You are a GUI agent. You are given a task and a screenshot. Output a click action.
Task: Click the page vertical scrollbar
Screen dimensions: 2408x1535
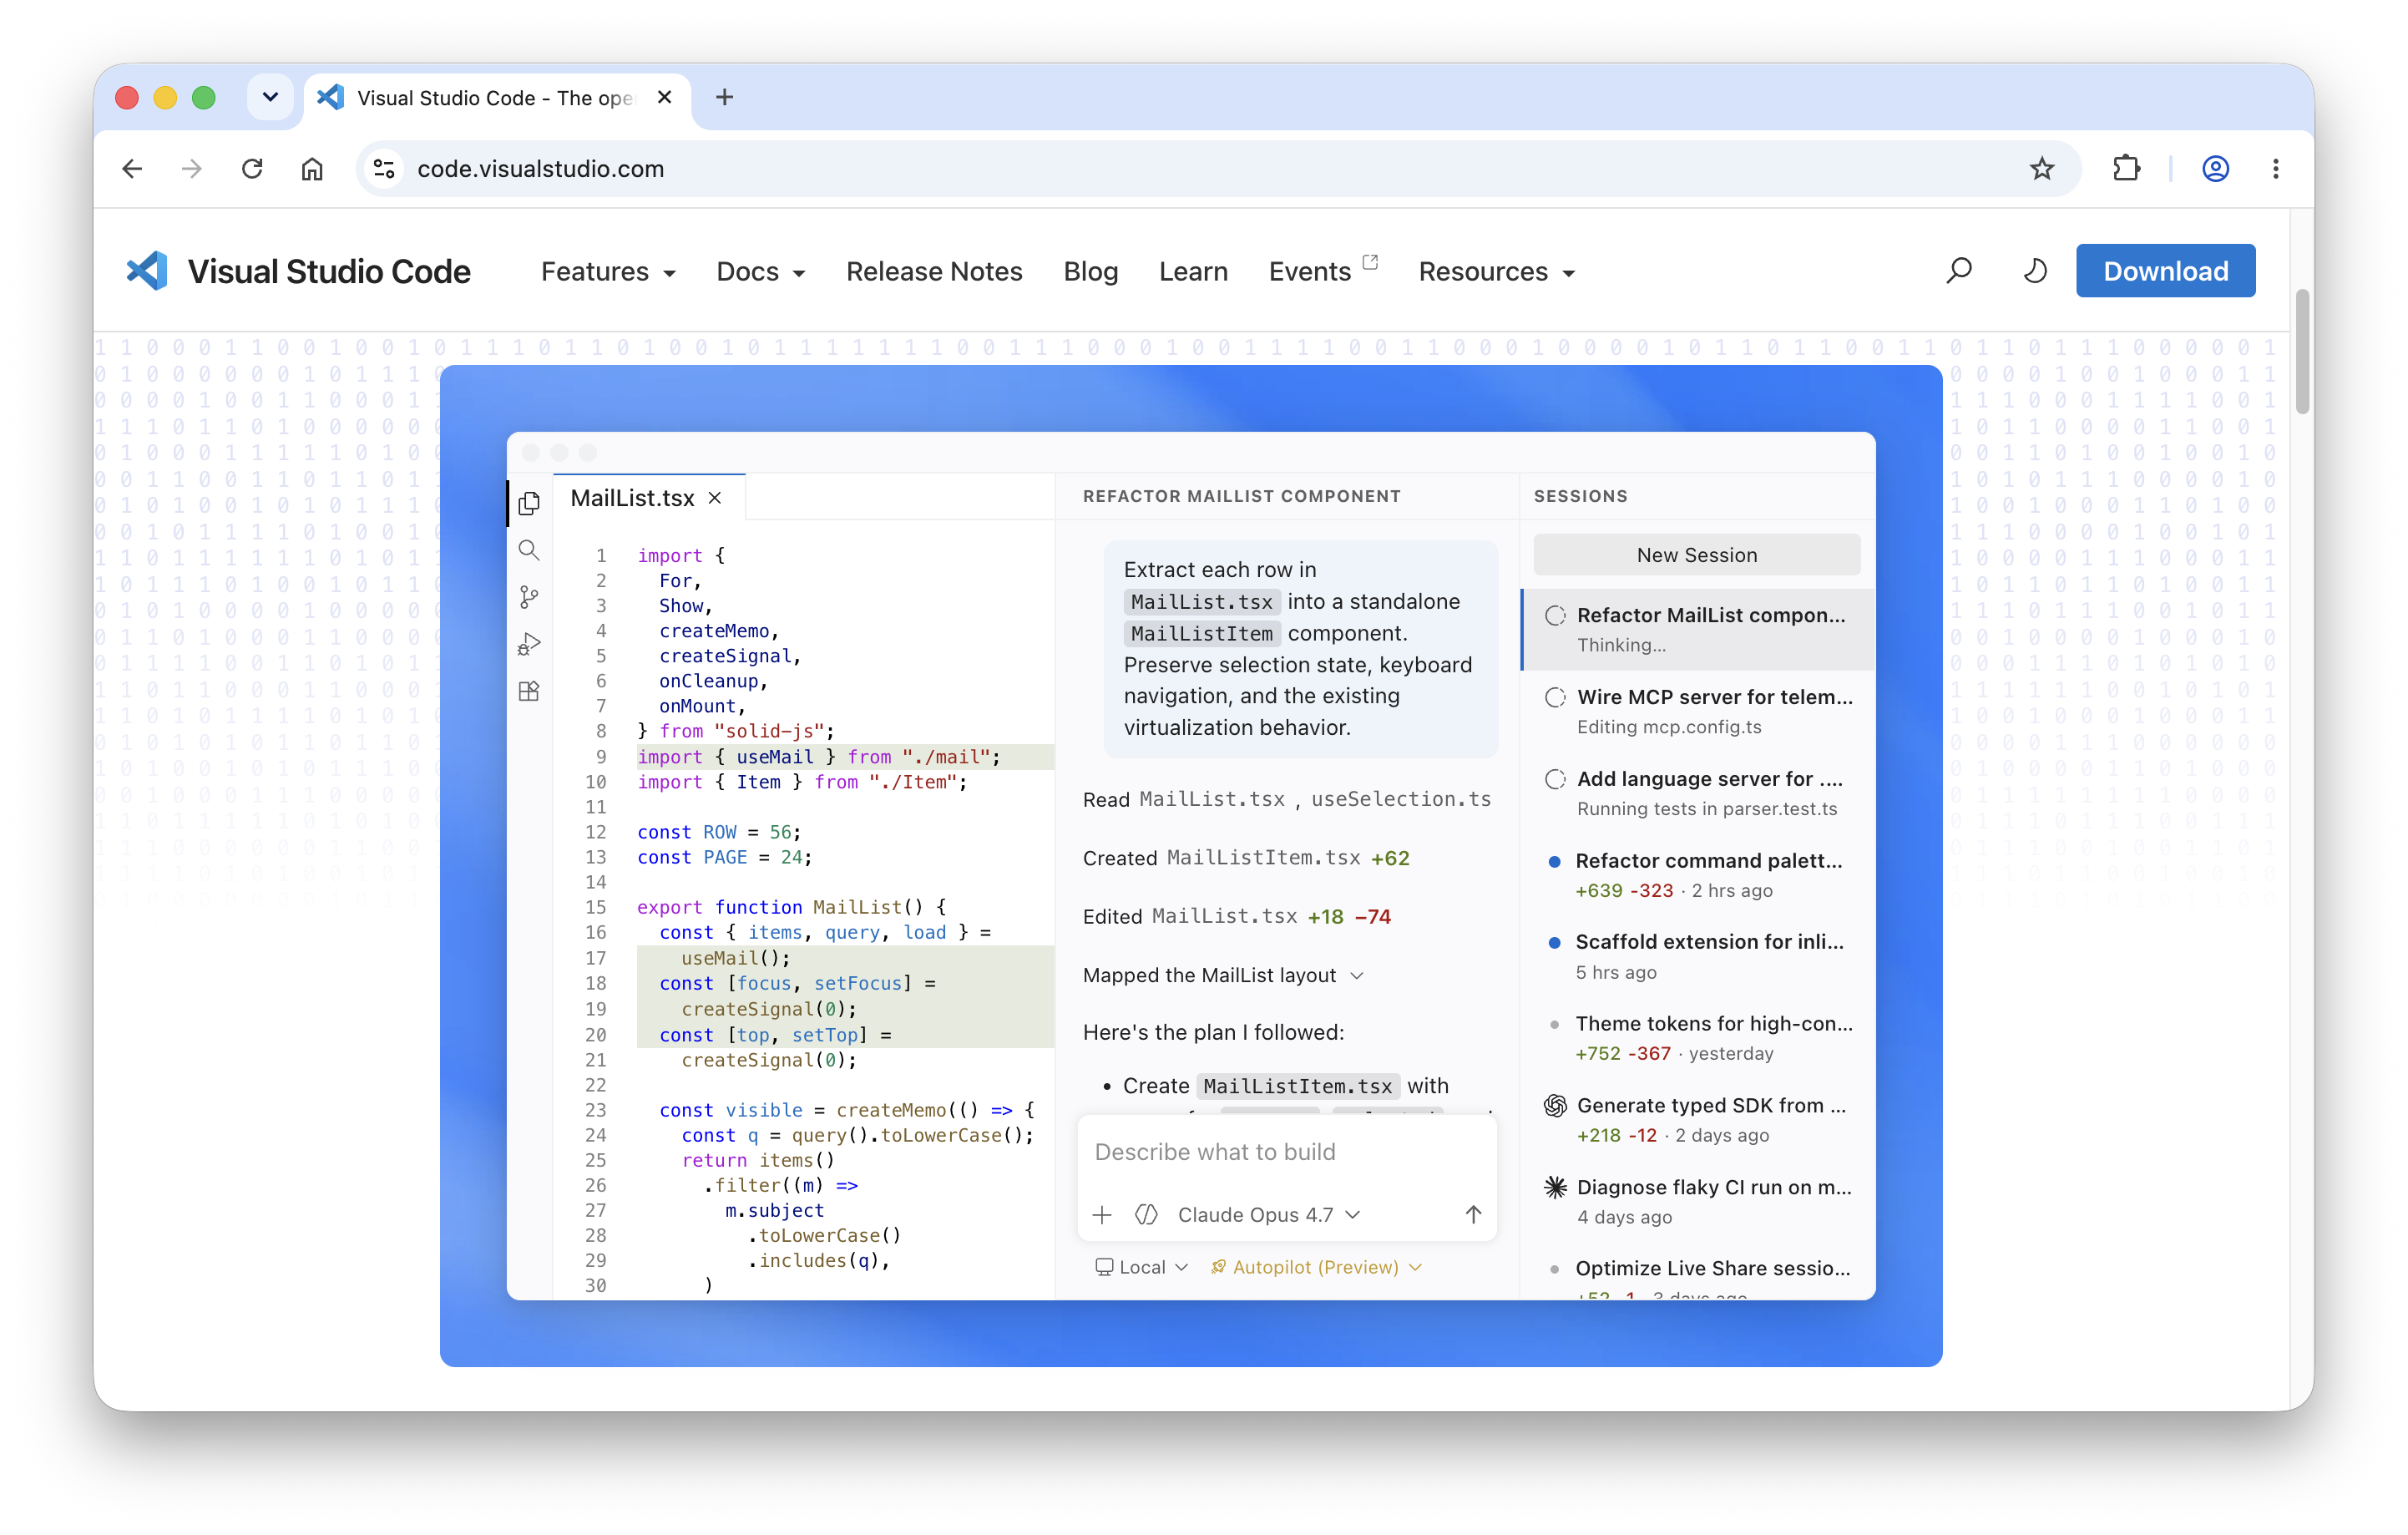click(x=2302, y=350)
